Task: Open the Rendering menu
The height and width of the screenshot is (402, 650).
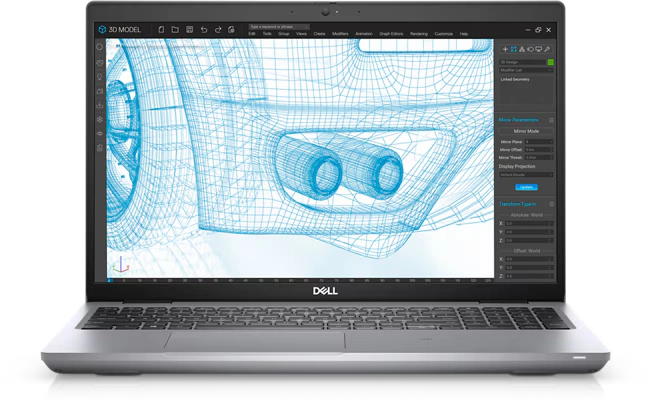Action: coord(419,34)
